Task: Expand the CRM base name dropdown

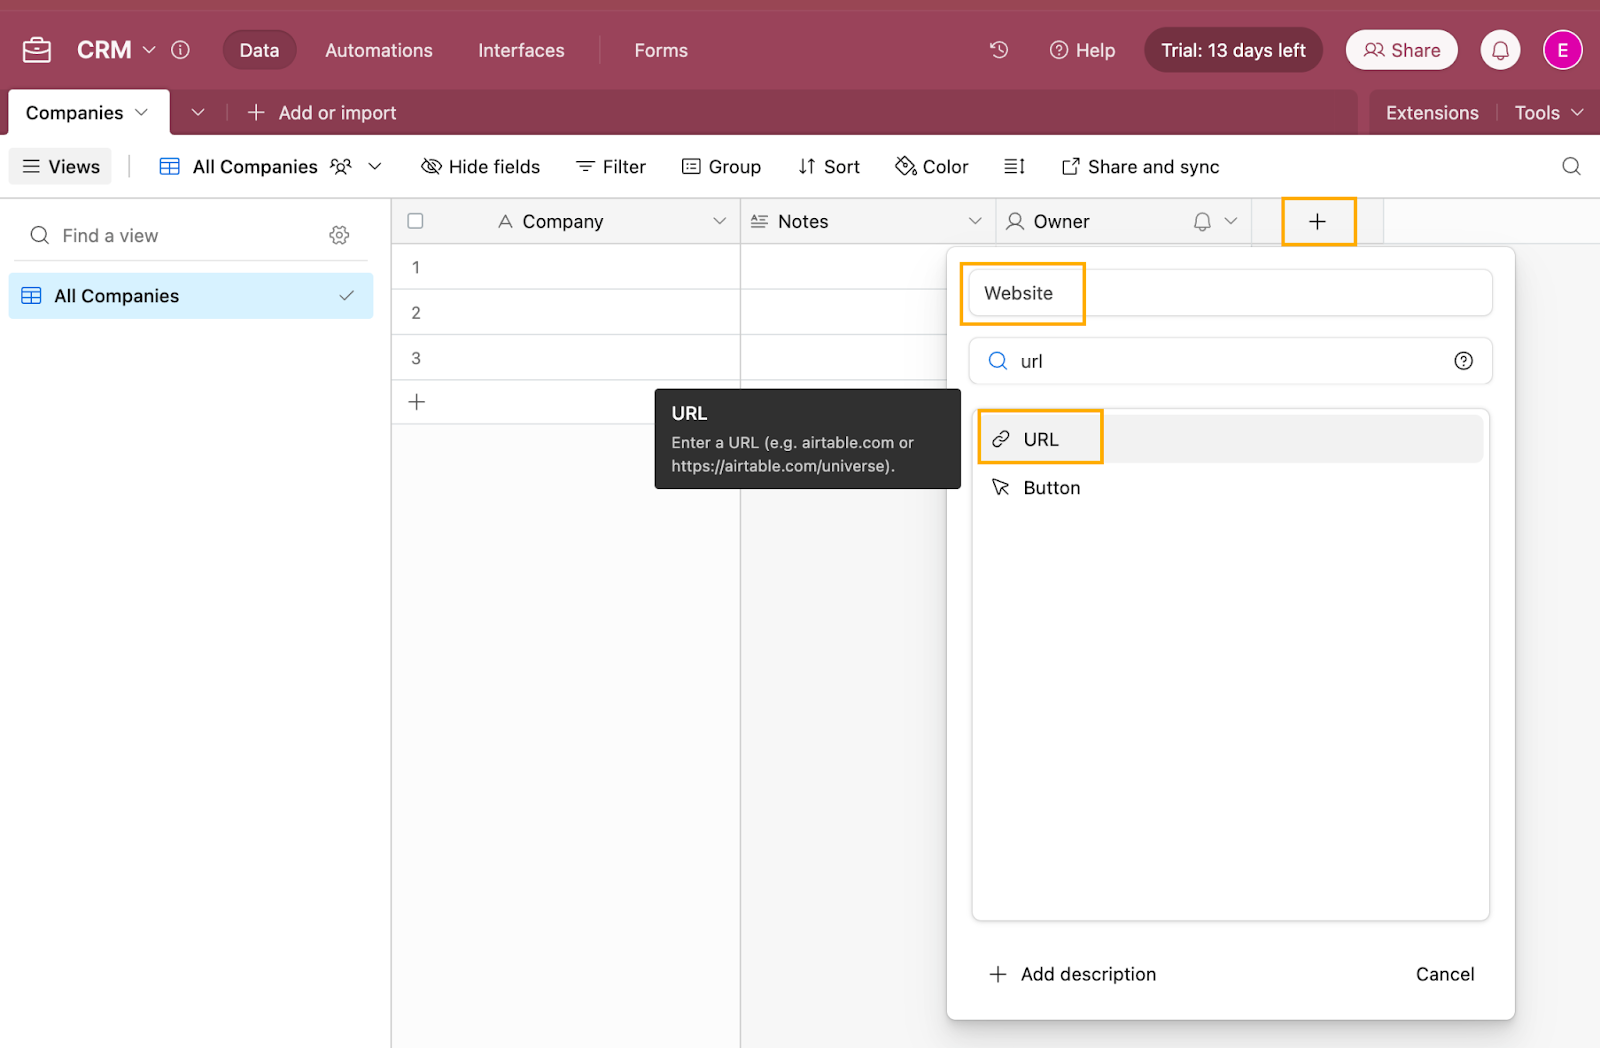Action: coord(149,50)
